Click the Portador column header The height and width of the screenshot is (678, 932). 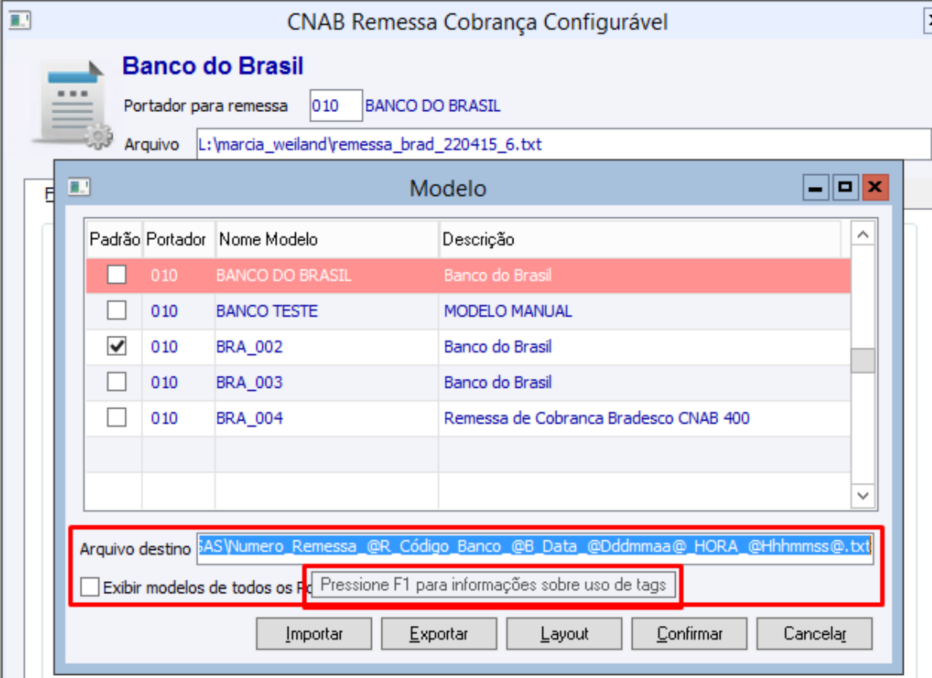point(178,239)
